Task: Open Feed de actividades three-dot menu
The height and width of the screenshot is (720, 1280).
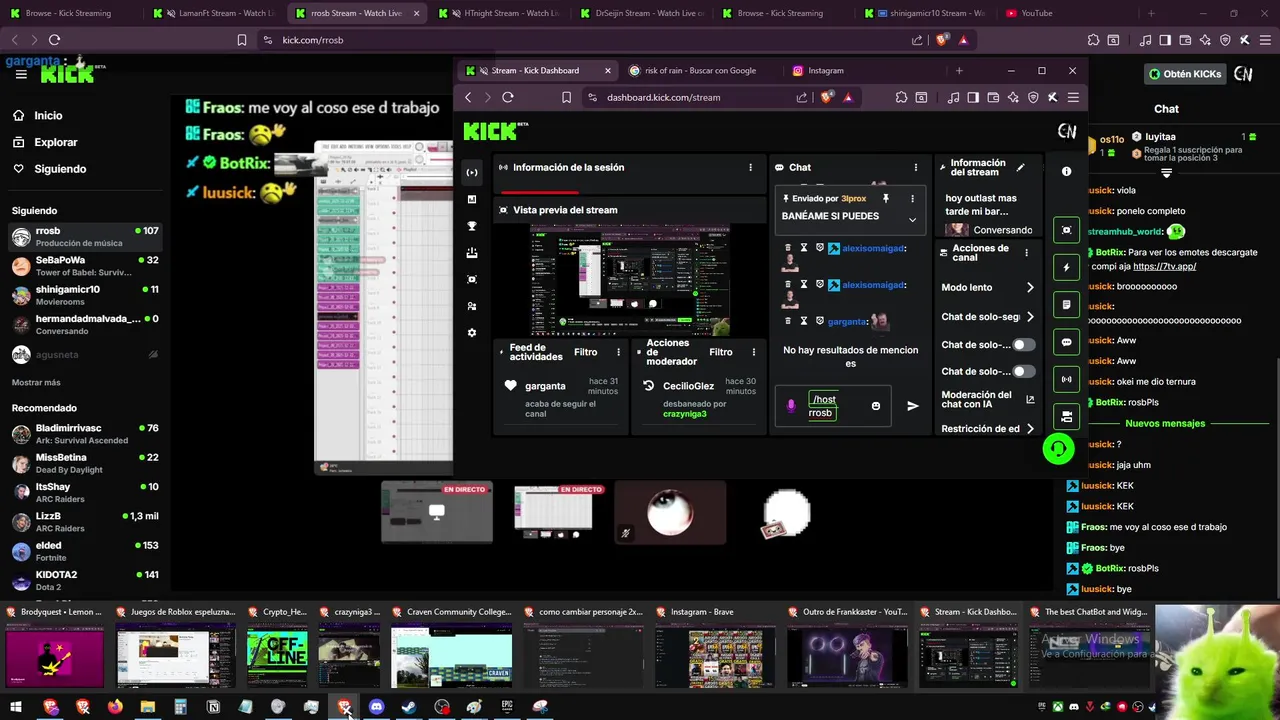Action: click(x=618, y=352)
